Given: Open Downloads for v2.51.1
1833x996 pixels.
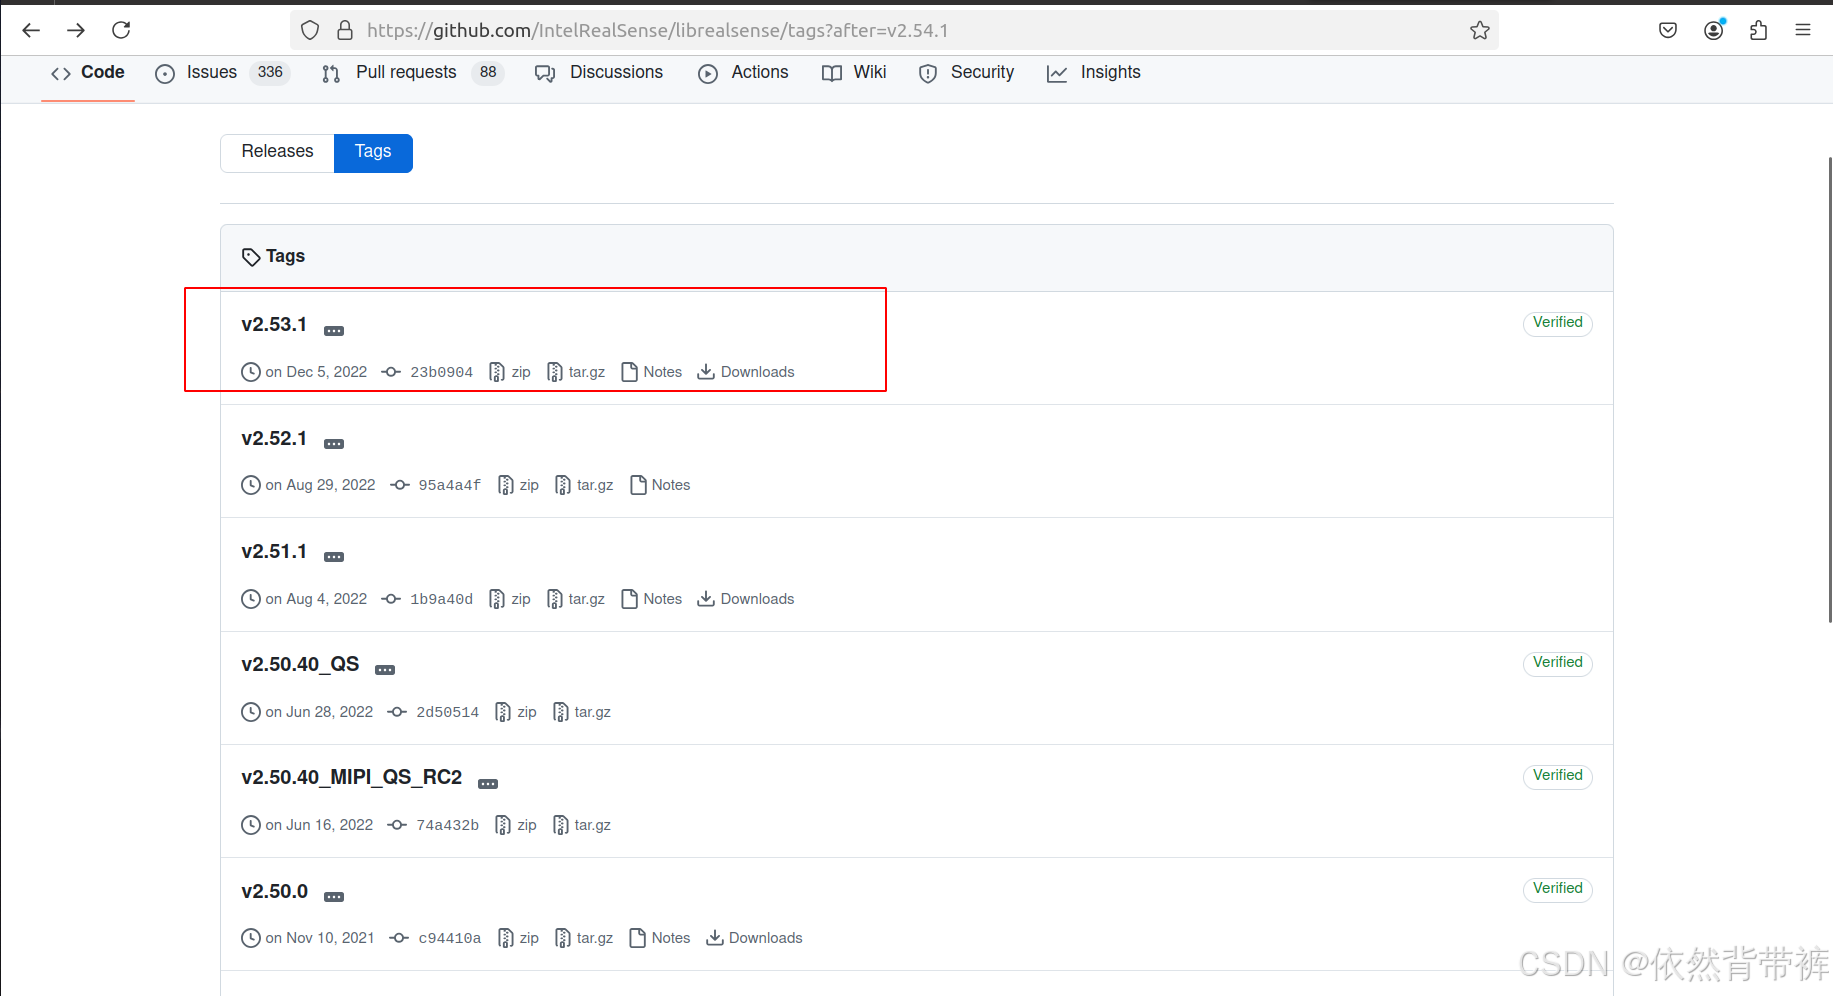Looking at the screenshot, I should [x=746, y=599].
